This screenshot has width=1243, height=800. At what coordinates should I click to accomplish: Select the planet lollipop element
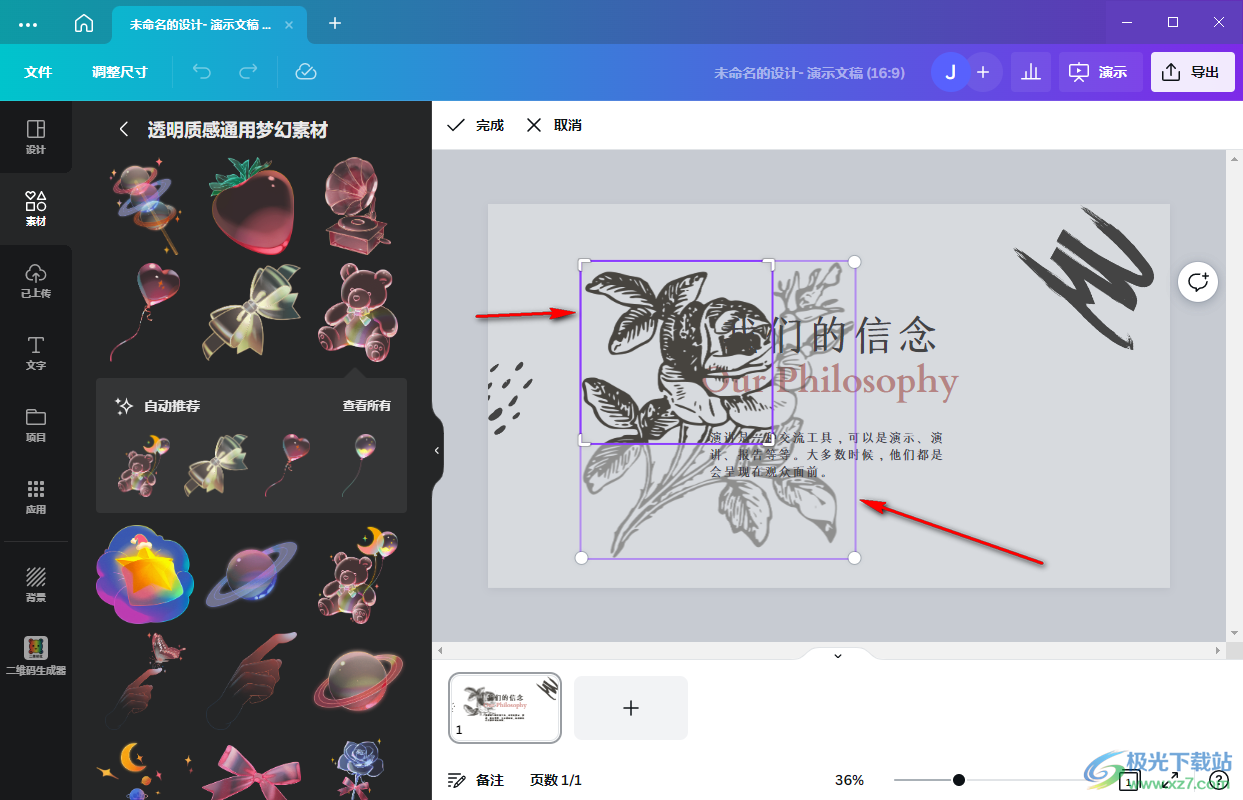coord(146,204)
